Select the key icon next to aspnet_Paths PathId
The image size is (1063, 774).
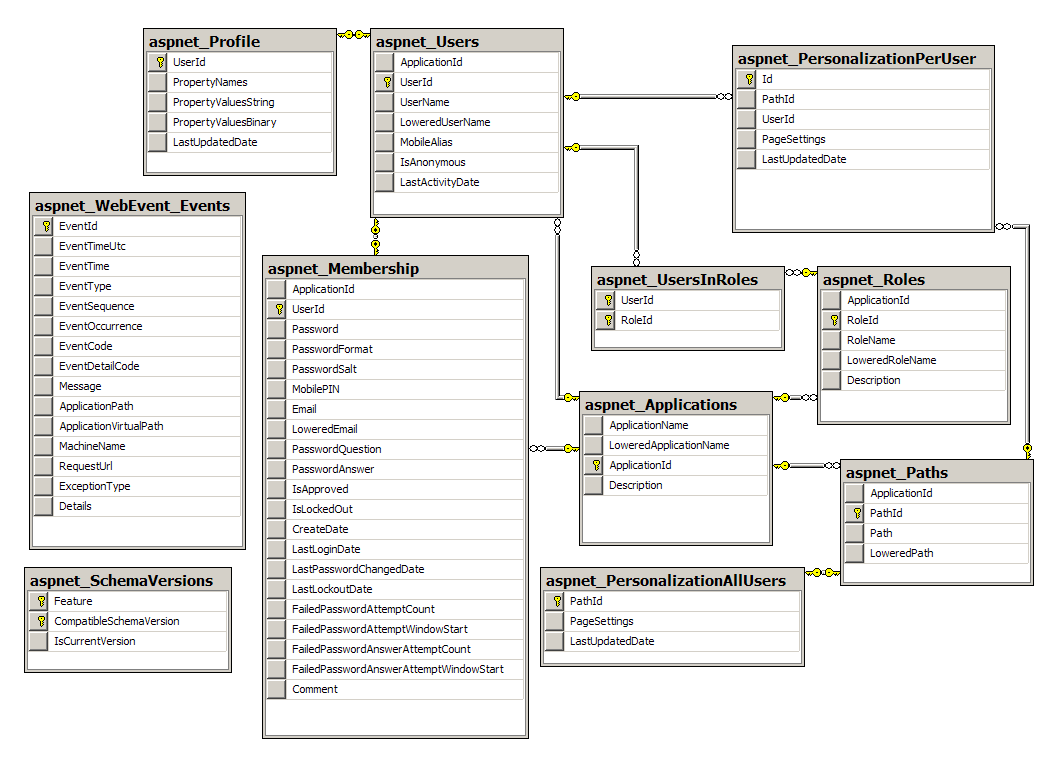pyautogui.click(x=858, y=513)
